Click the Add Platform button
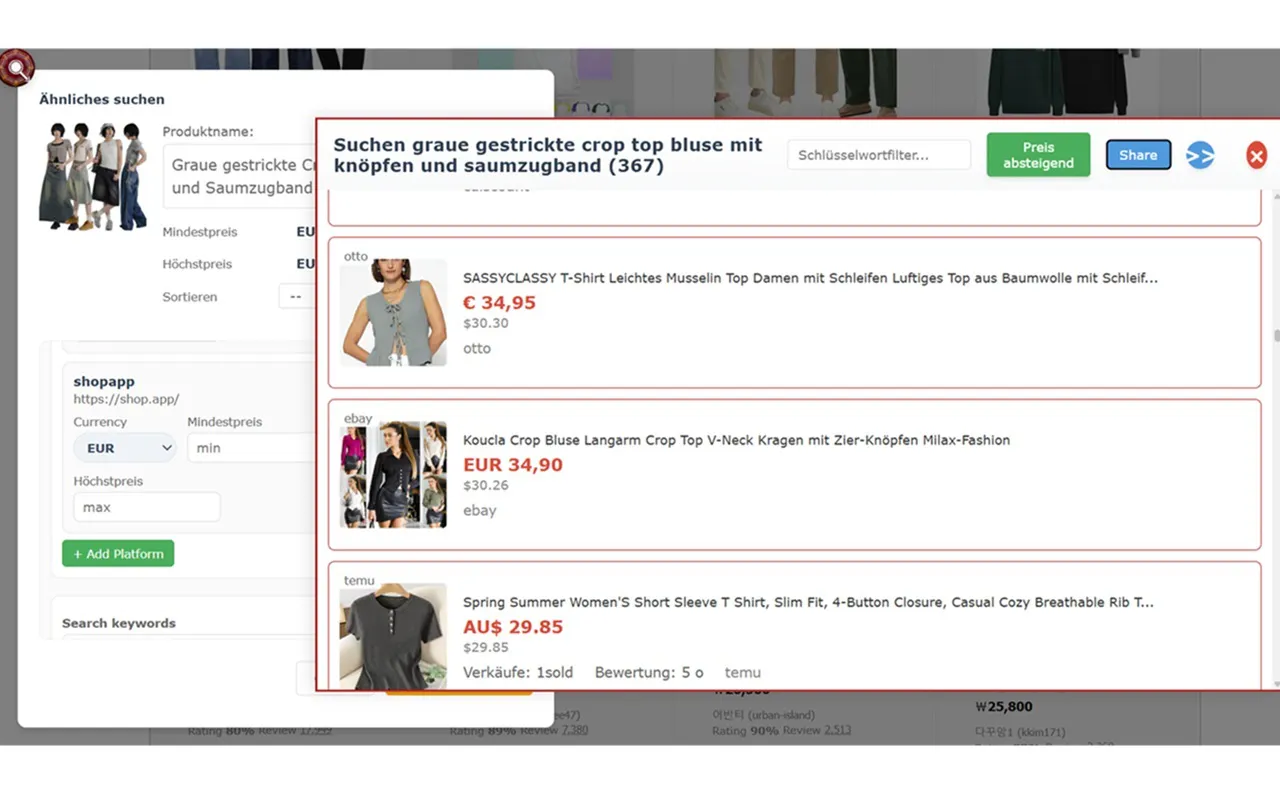The height and width of the screenshot is (800, 1280). pyautogui.click(x=118, y=554)
